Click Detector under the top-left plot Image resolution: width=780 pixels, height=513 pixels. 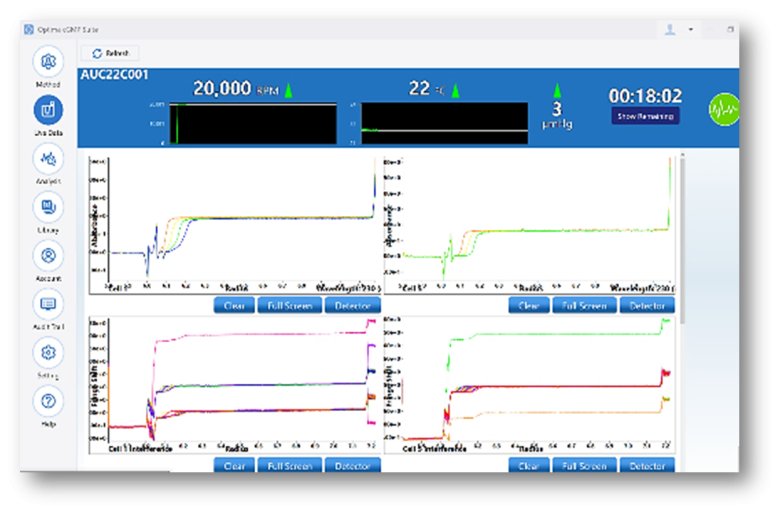coord(352,305)
